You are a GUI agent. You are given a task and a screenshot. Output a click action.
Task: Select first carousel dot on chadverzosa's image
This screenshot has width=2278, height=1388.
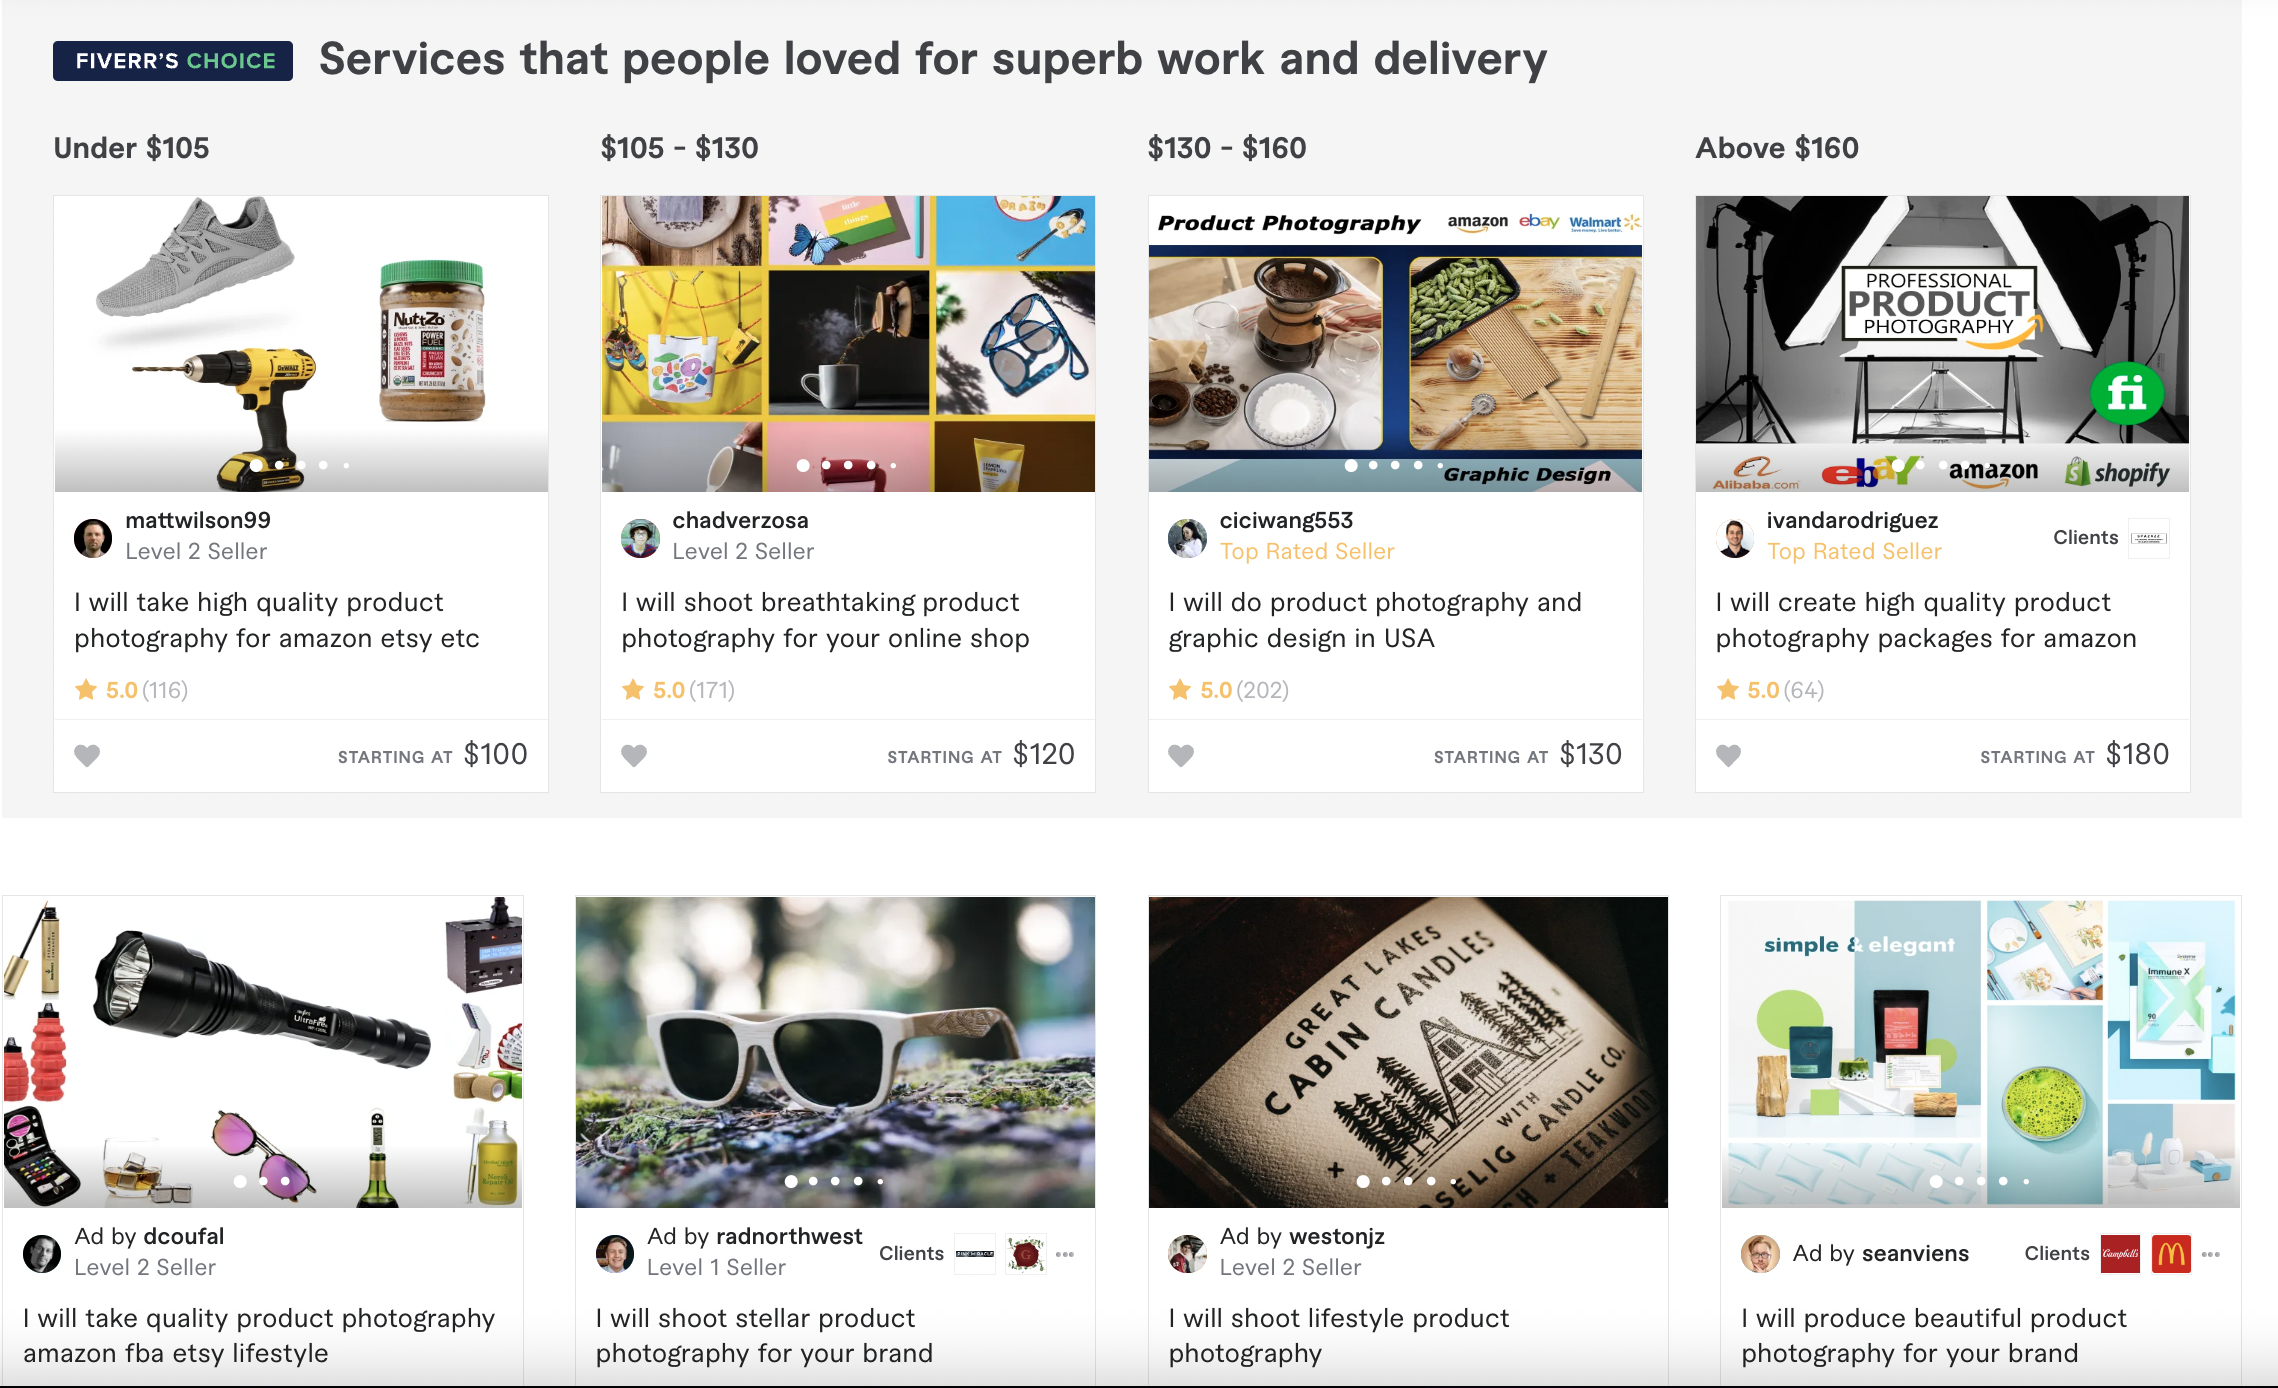(x=803, y=465)
